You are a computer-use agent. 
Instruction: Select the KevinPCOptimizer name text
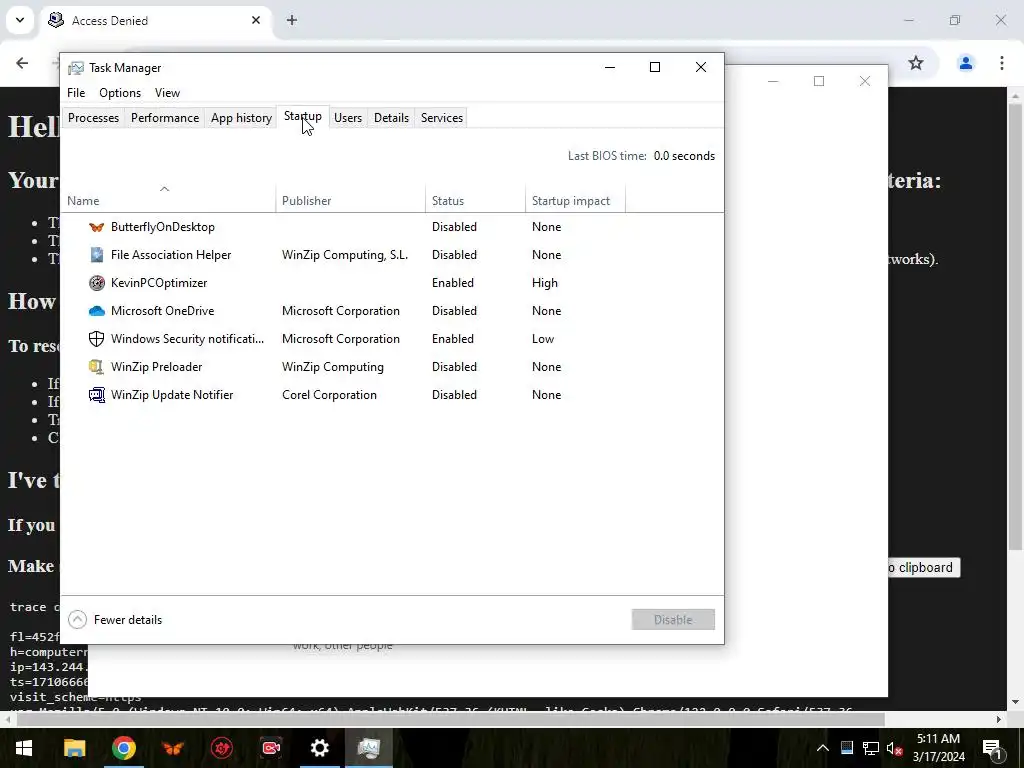pos(159,283)
